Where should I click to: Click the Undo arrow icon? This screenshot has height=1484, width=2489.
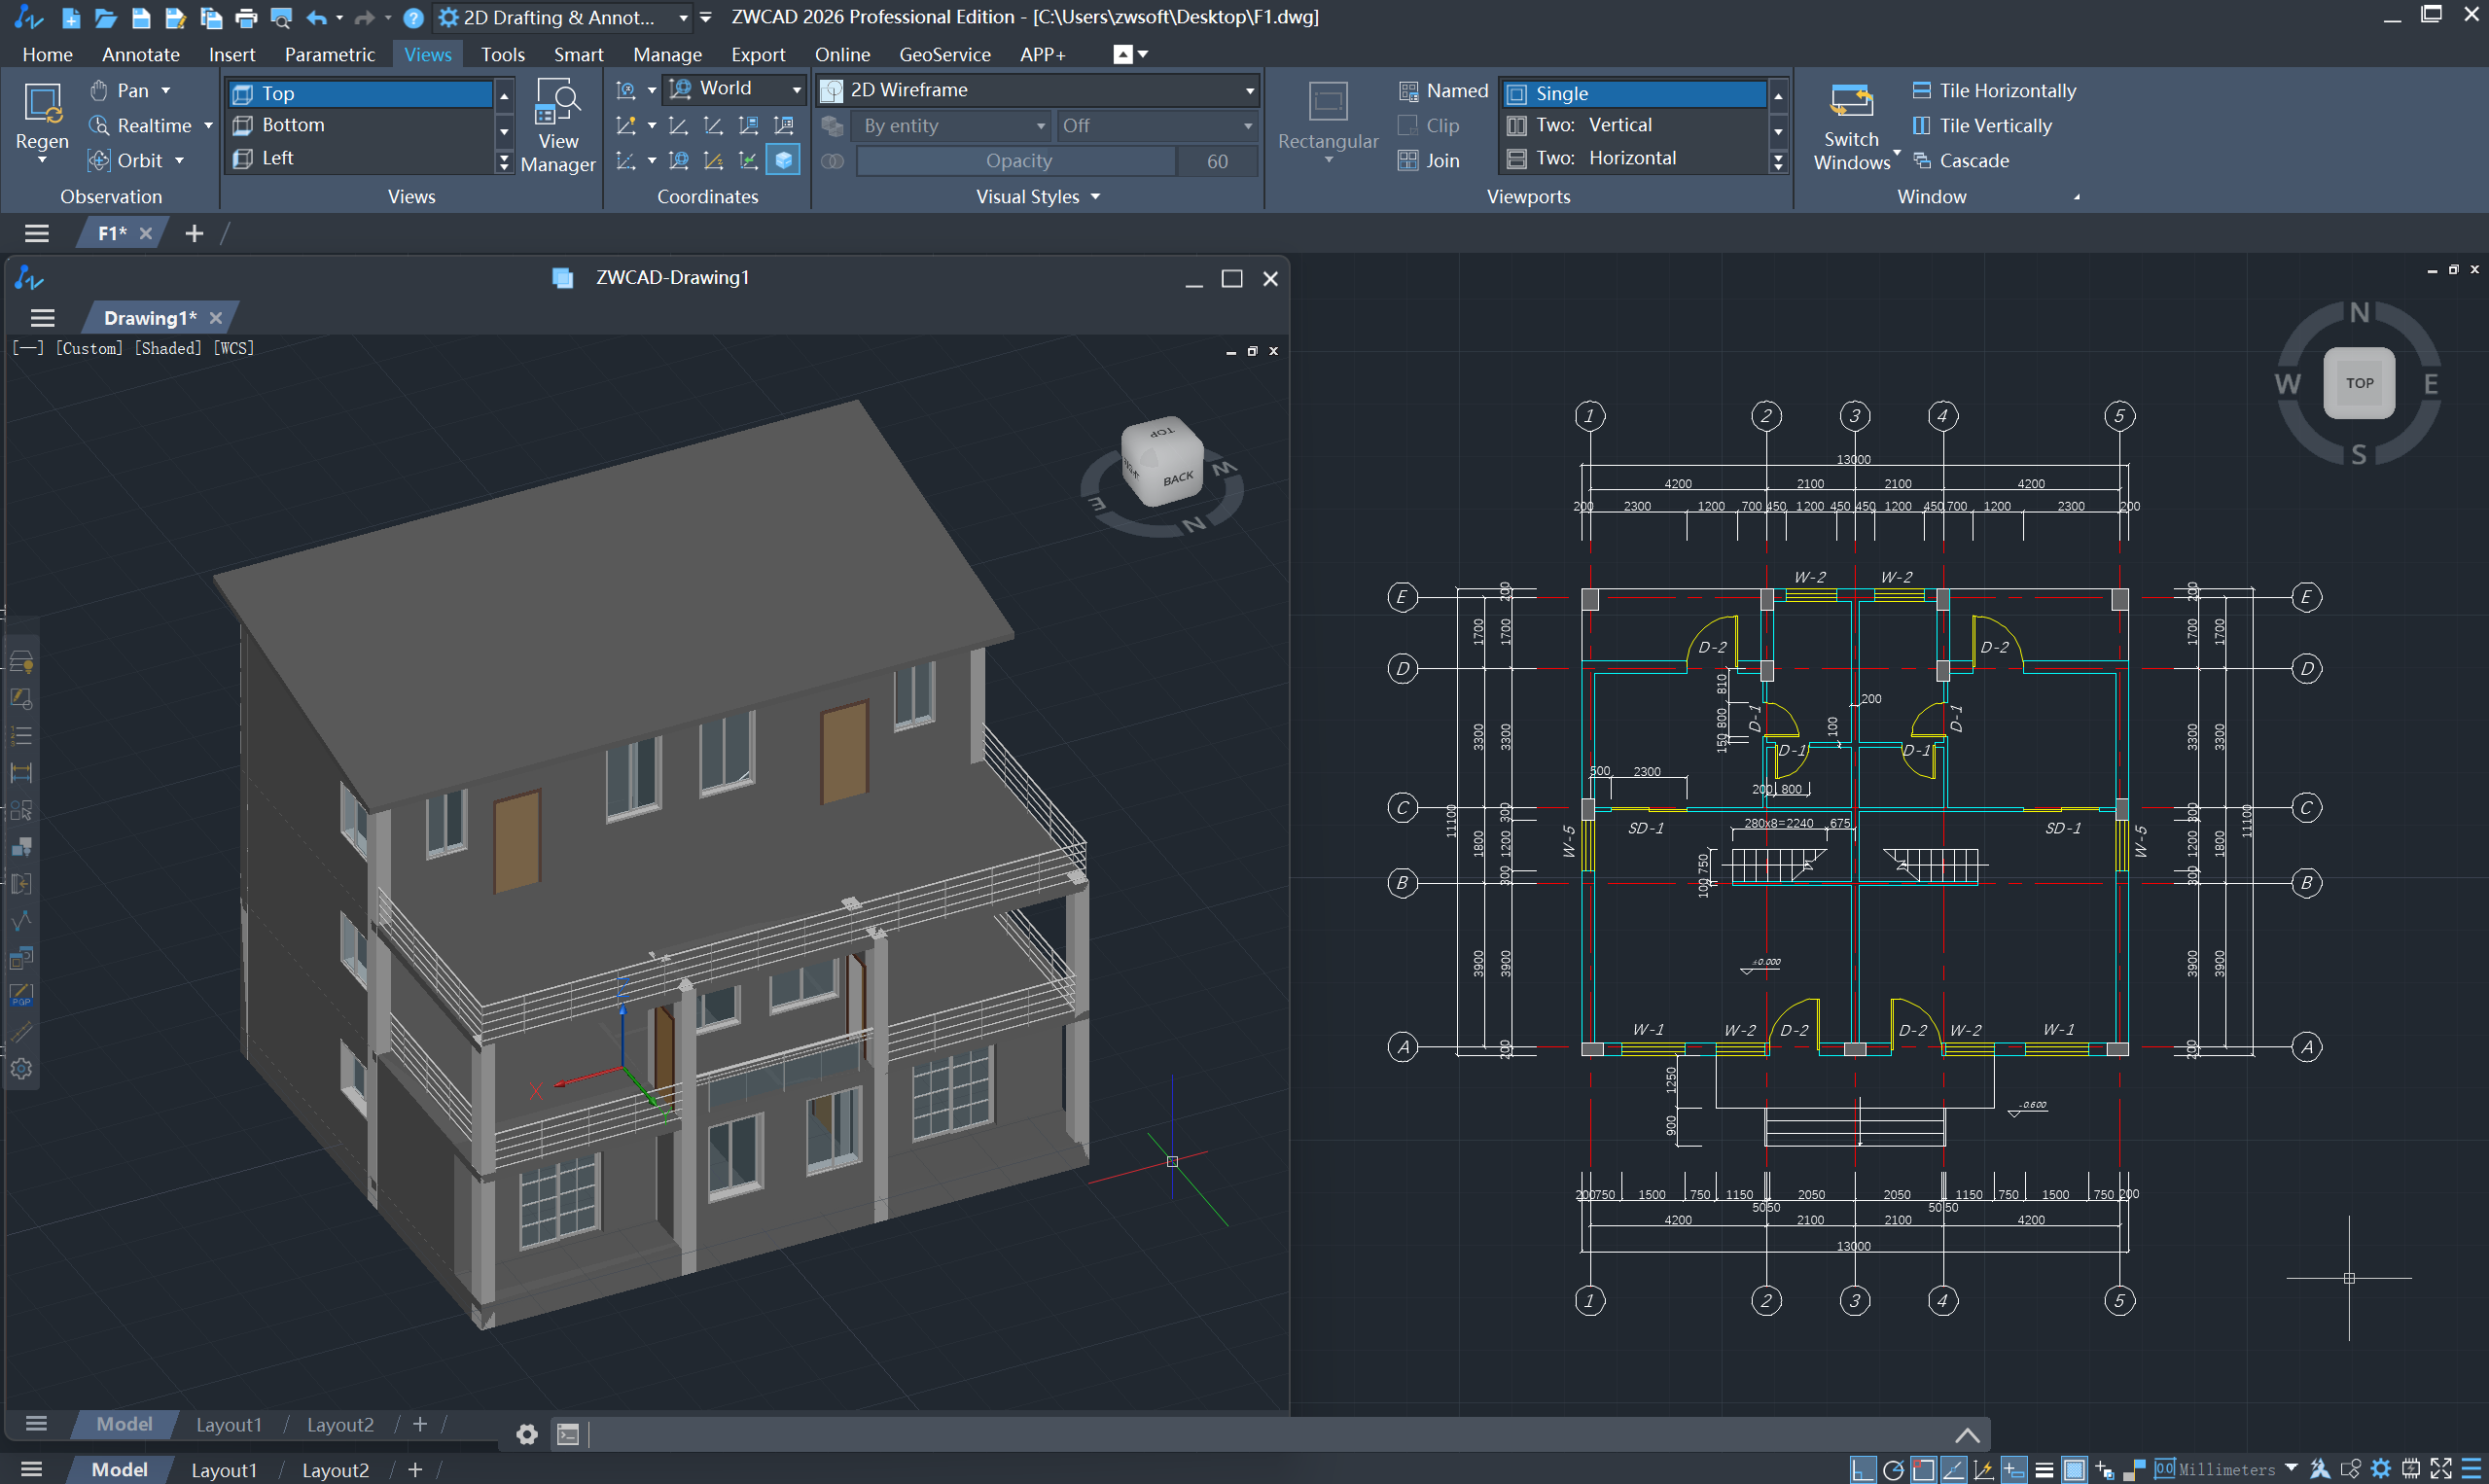(317, 17)
